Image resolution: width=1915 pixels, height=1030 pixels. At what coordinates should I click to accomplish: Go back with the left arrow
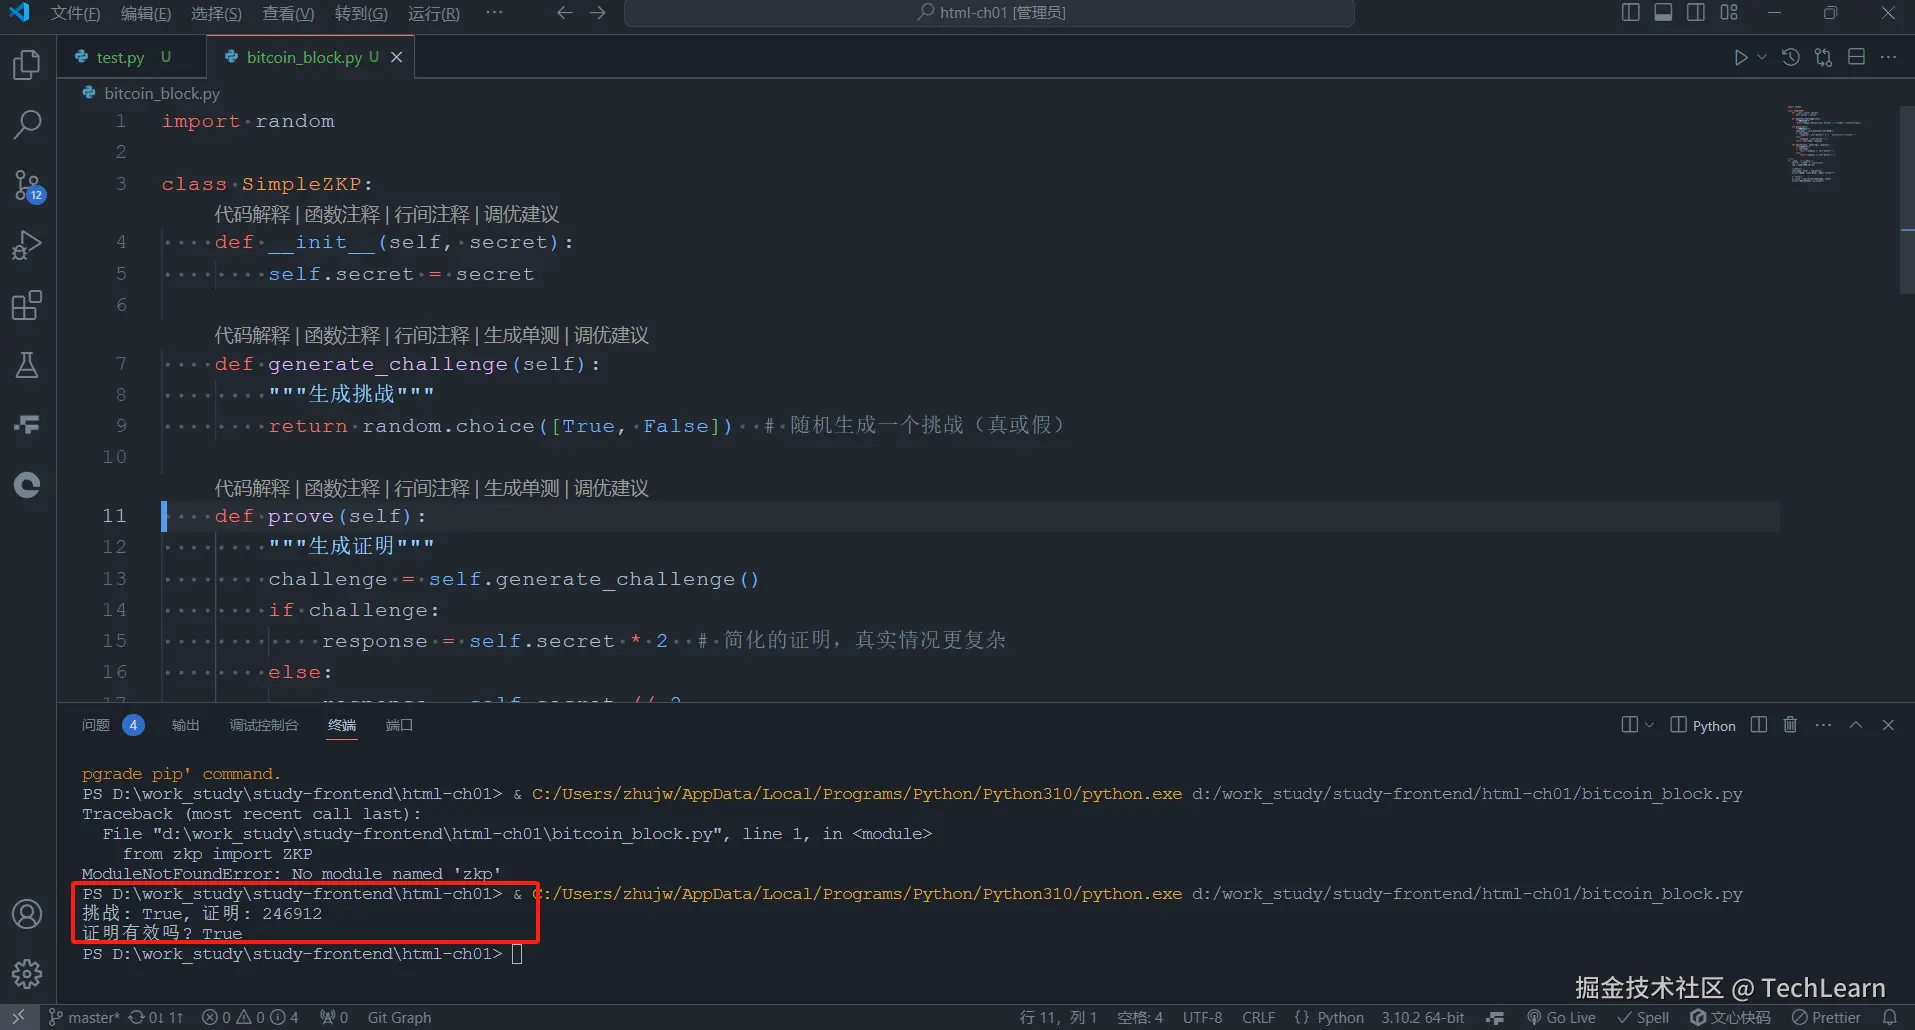pyautogui.click(x=565, y=13)
